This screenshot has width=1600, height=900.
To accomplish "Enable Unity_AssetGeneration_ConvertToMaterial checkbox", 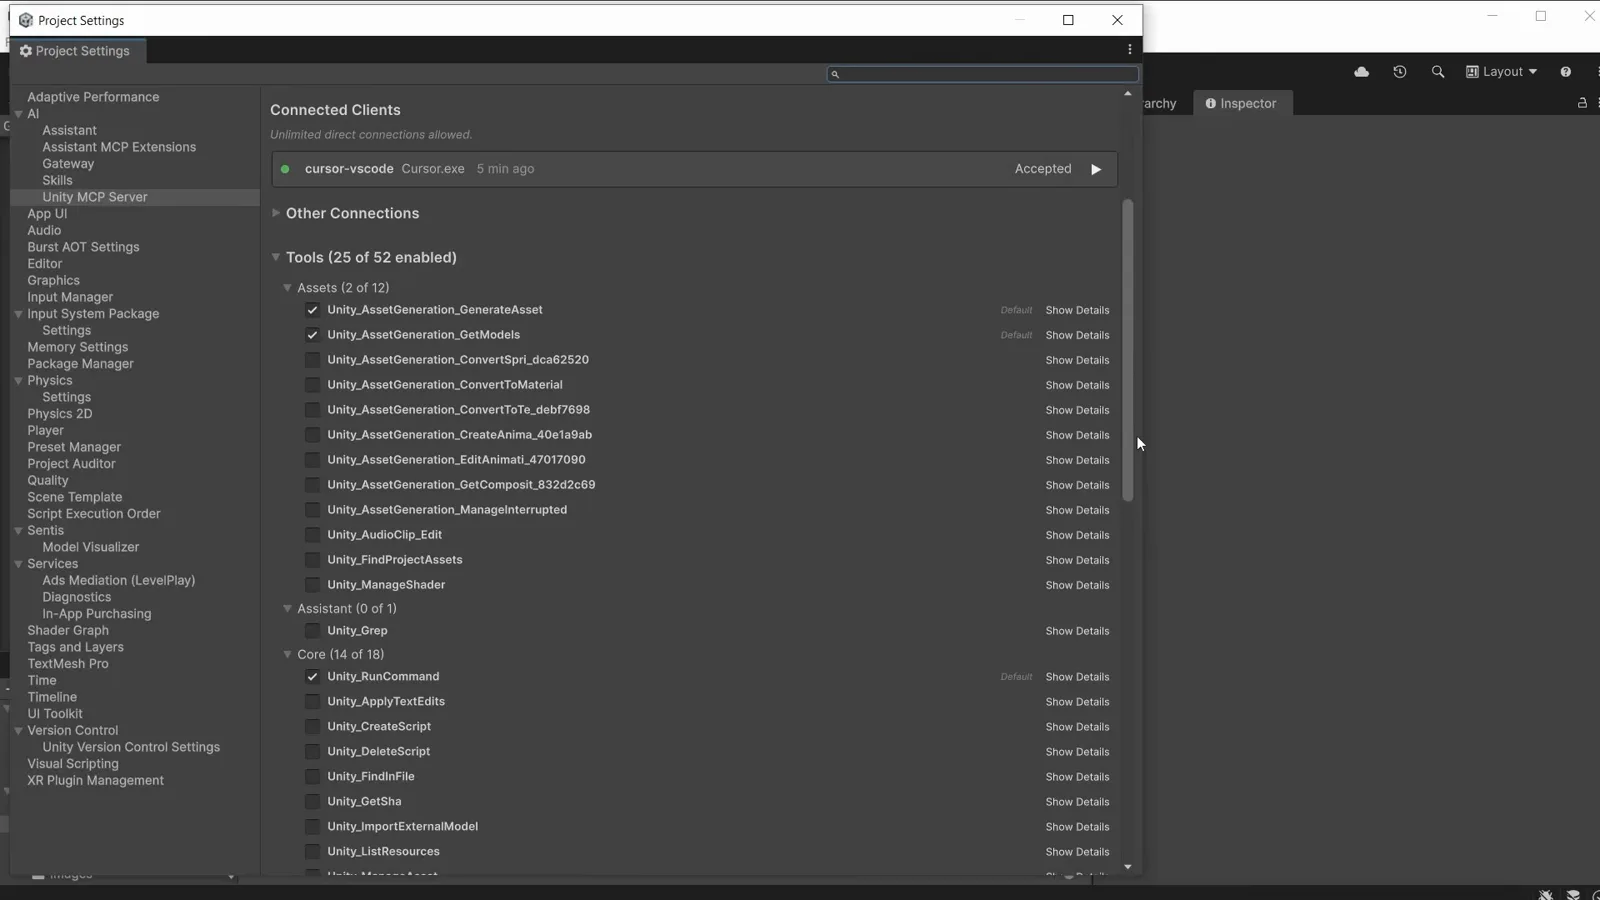I will click(312, 385).
